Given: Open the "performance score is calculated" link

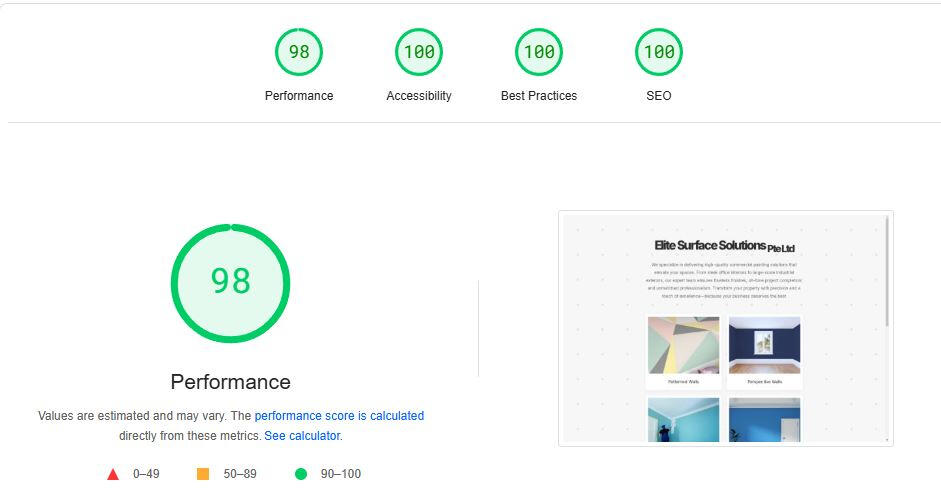Looking at the screenshot, I should [x=339, y=416].
